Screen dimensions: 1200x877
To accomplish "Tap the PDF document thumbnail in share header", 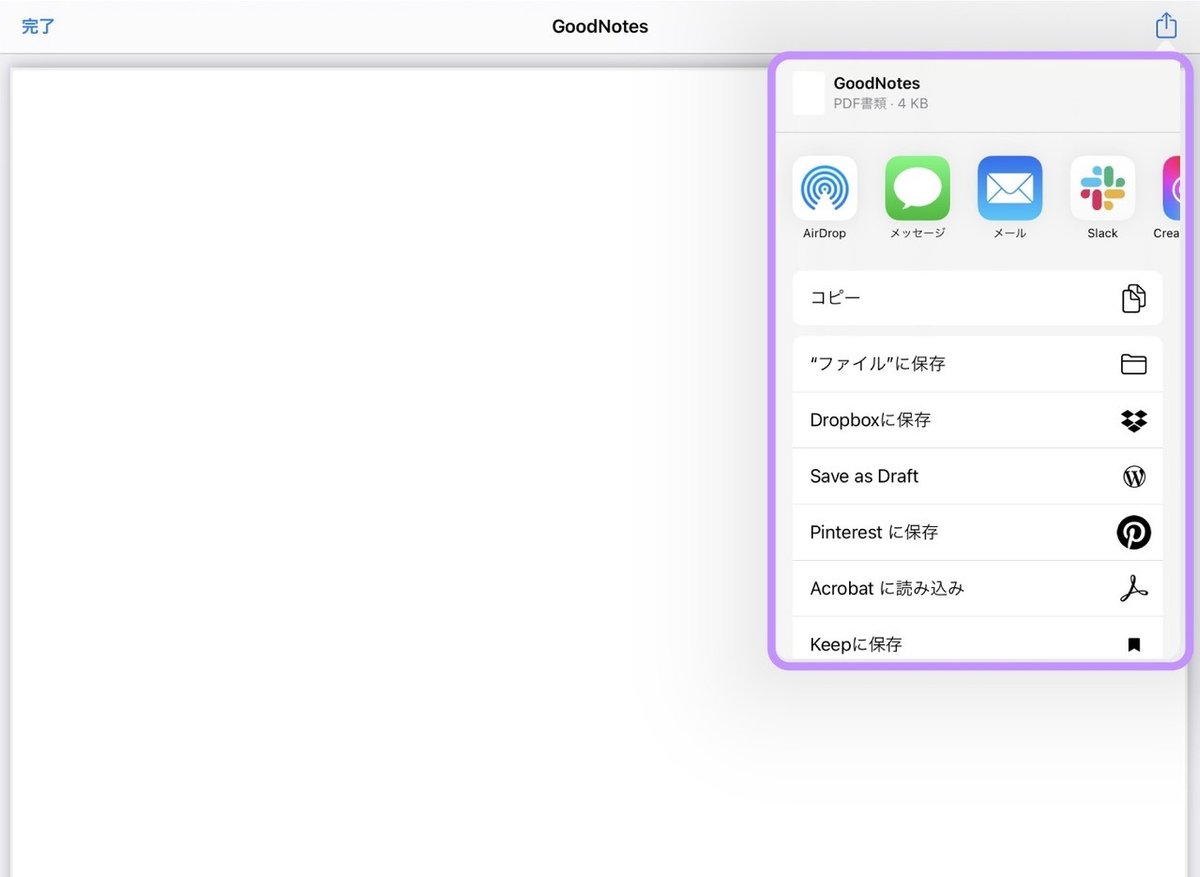I will [809, 93].
